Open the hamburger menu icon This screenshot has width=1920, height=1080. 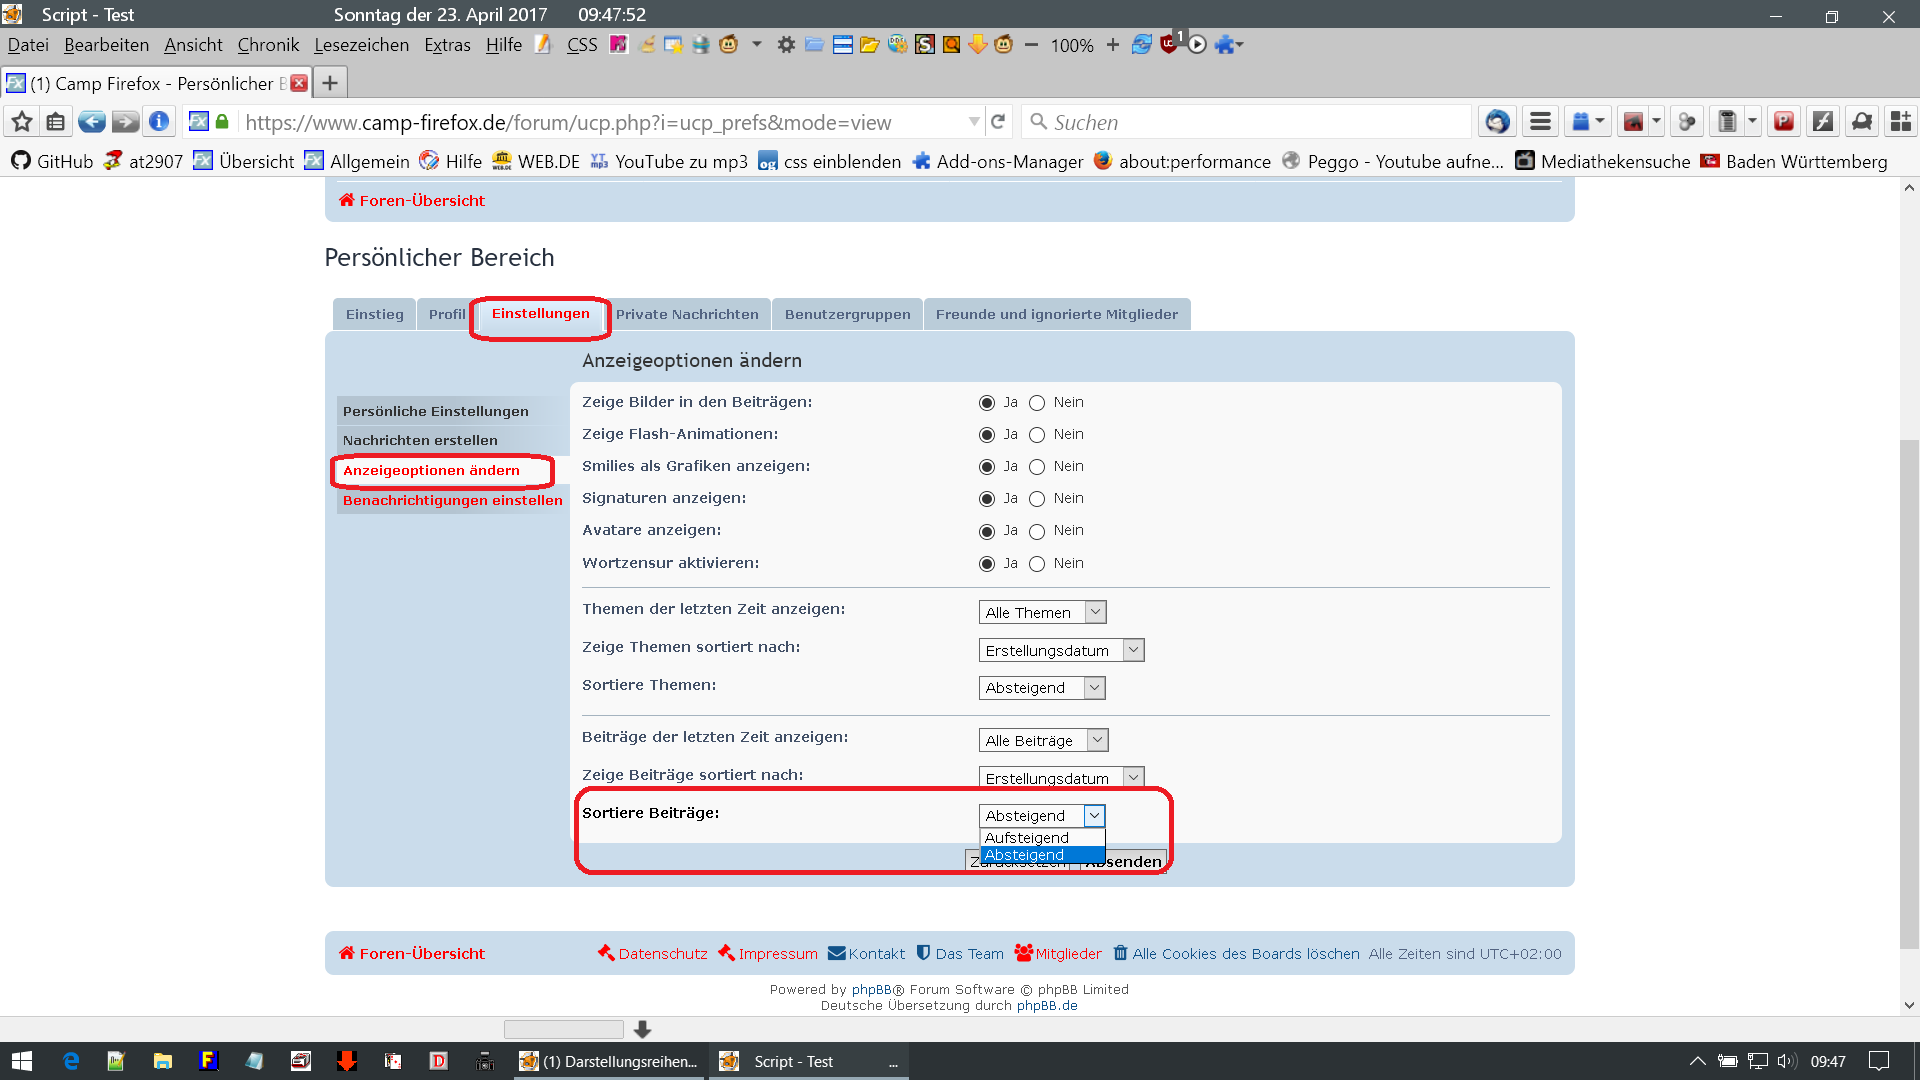click(x=1540, y=122)
